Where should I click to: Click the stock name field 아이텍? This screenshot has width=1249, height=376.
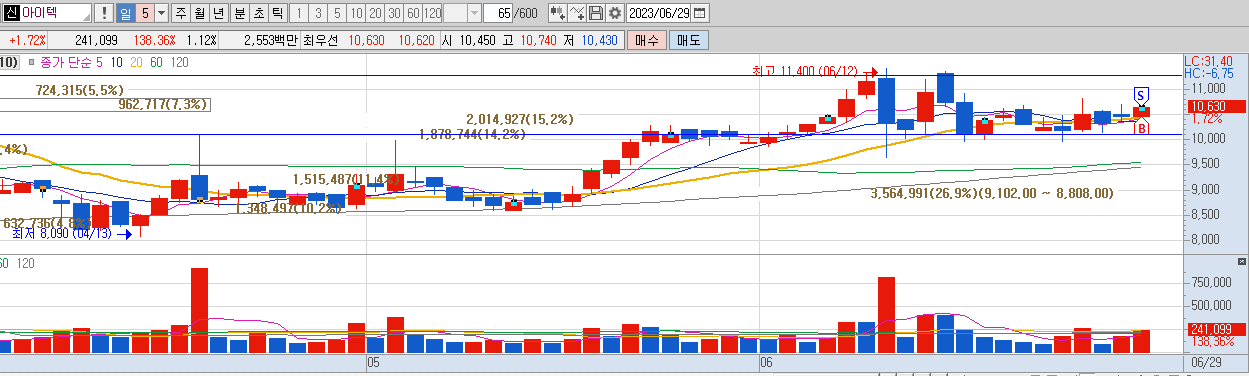(x=47, y=13)
